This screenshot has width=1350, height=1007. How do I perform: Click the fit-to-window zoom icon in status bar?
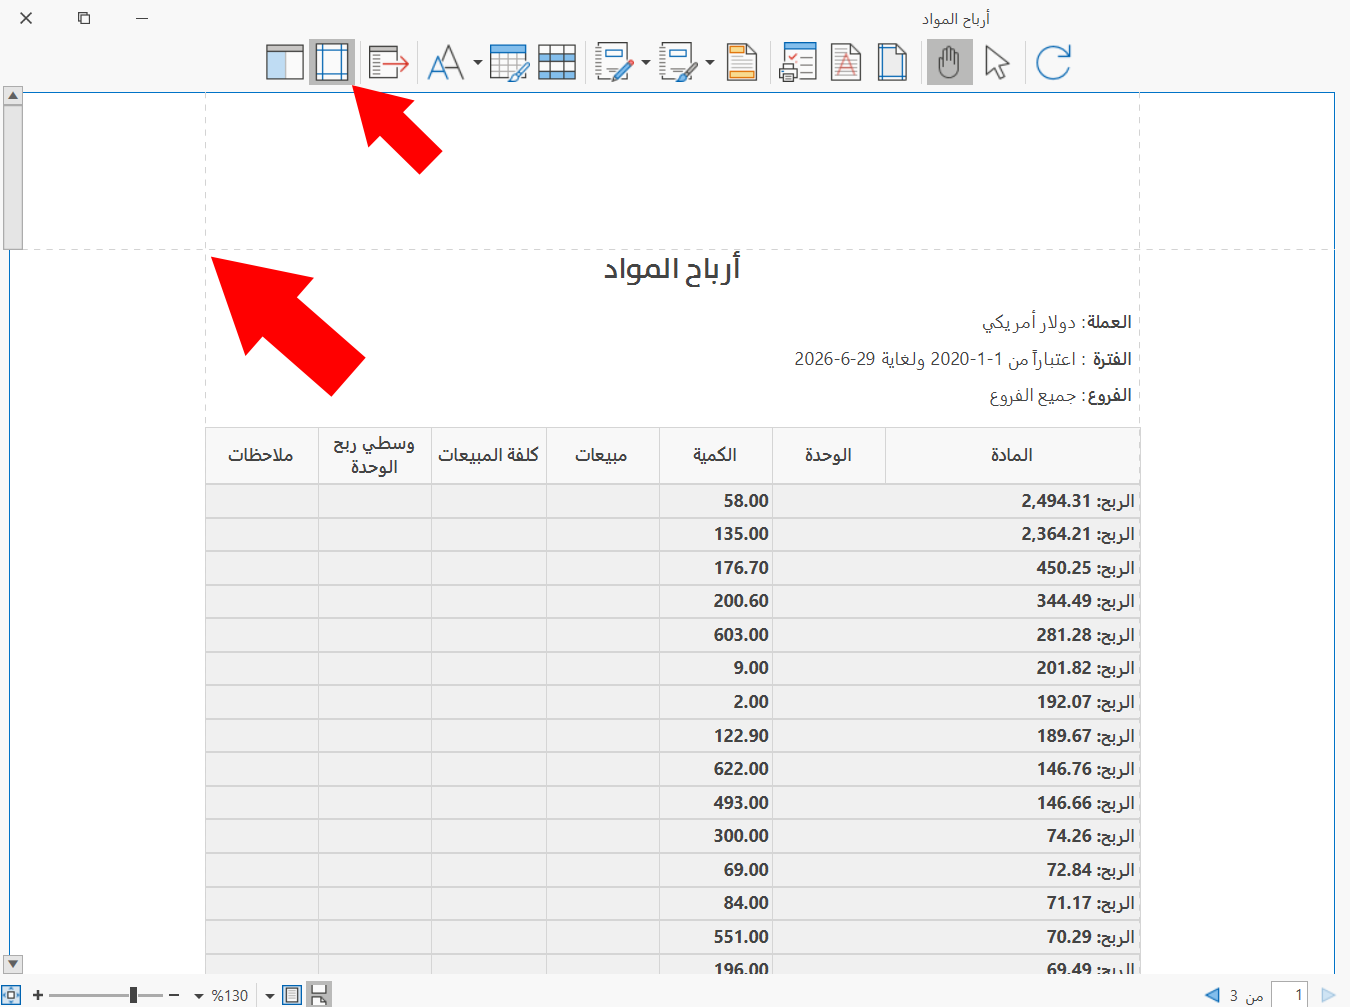coord(11,995)
